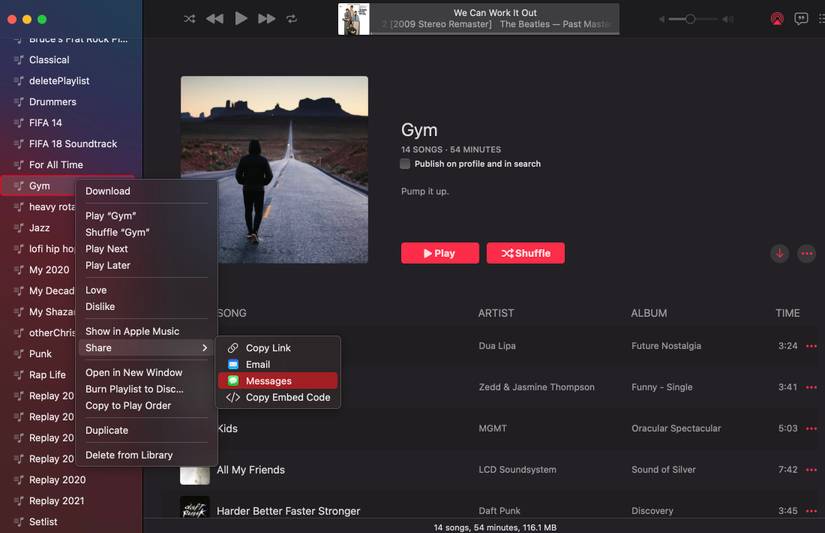The image size is (825, 533).
Task: Sort by ALBUM column header
Action: tap(649, 313)
